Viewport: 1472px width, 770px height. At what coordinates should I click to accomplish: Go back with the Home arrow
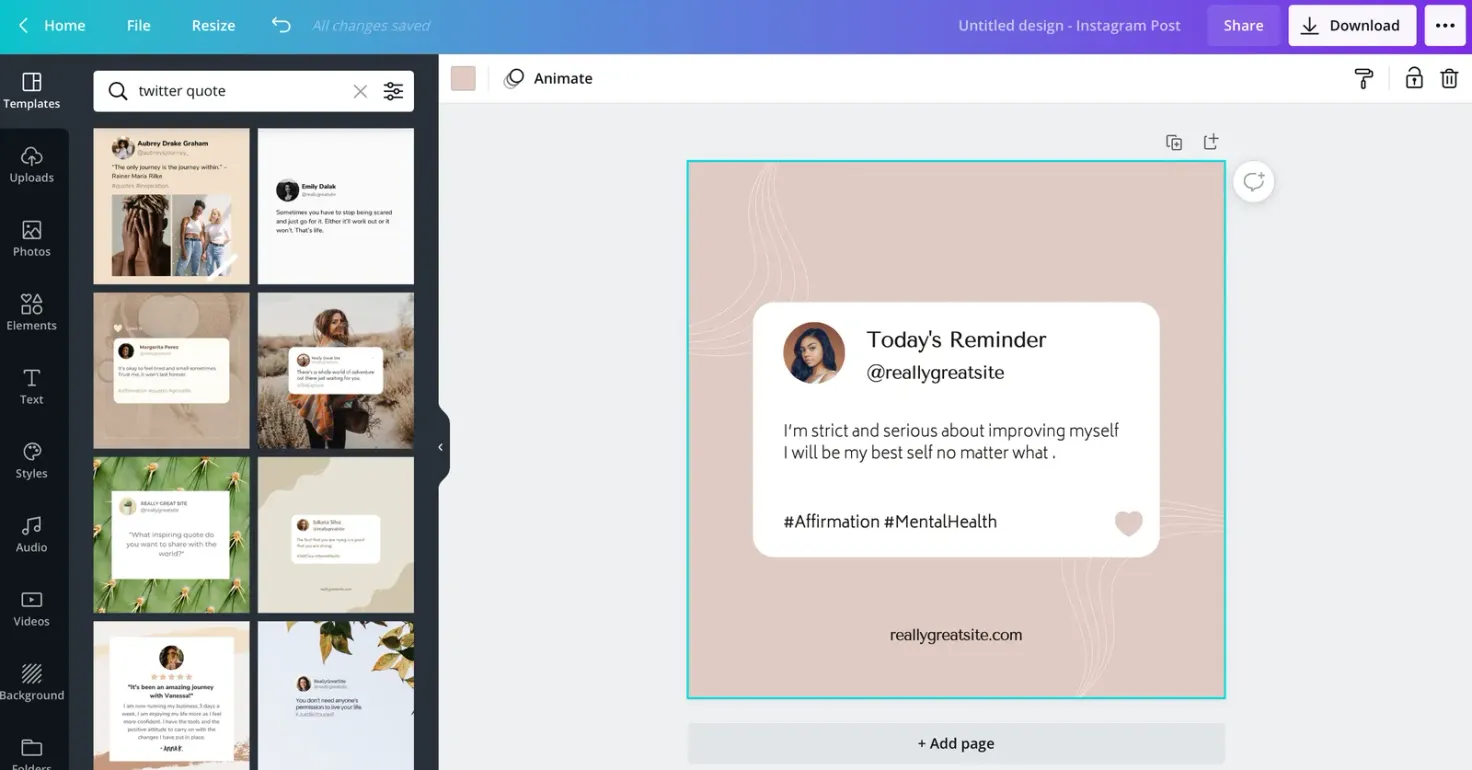[24, 26]
